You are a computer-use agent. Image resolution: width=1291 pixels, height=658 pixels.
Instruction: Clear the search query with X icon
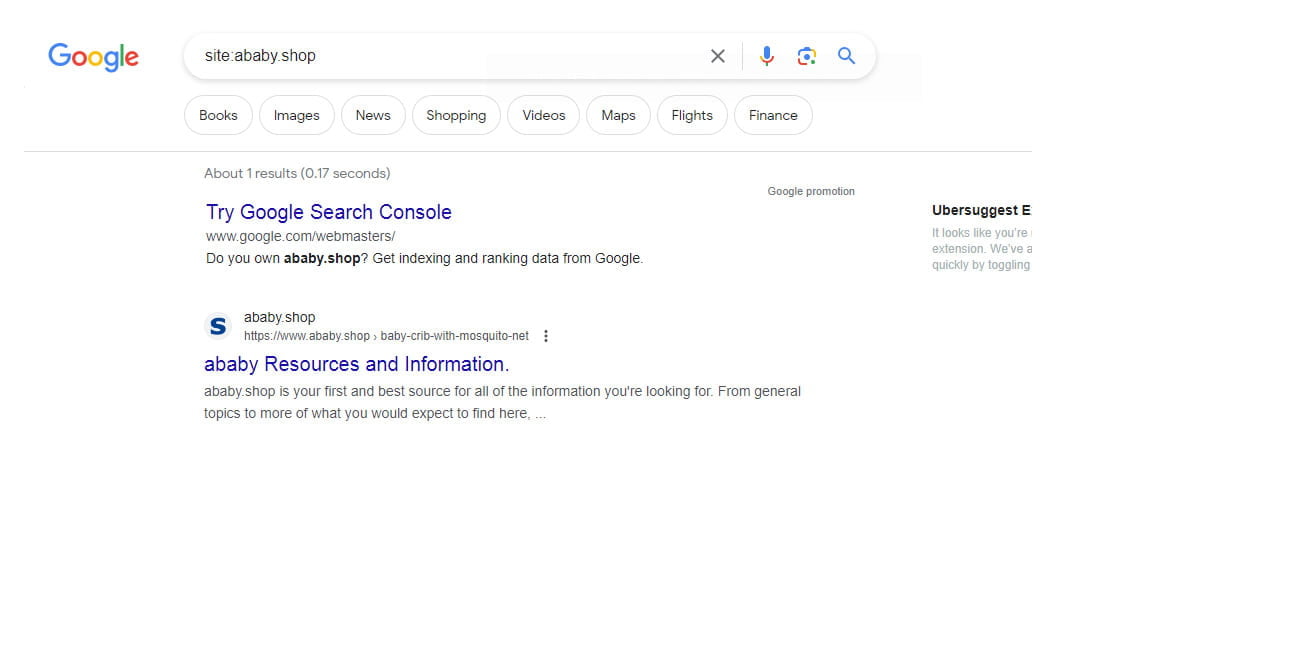click(717, 56)
